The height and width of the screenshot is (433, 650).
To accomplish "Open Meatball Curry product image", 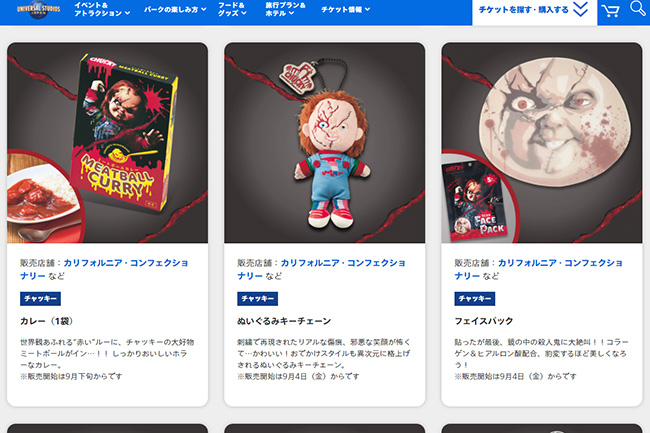I will 107,143.
